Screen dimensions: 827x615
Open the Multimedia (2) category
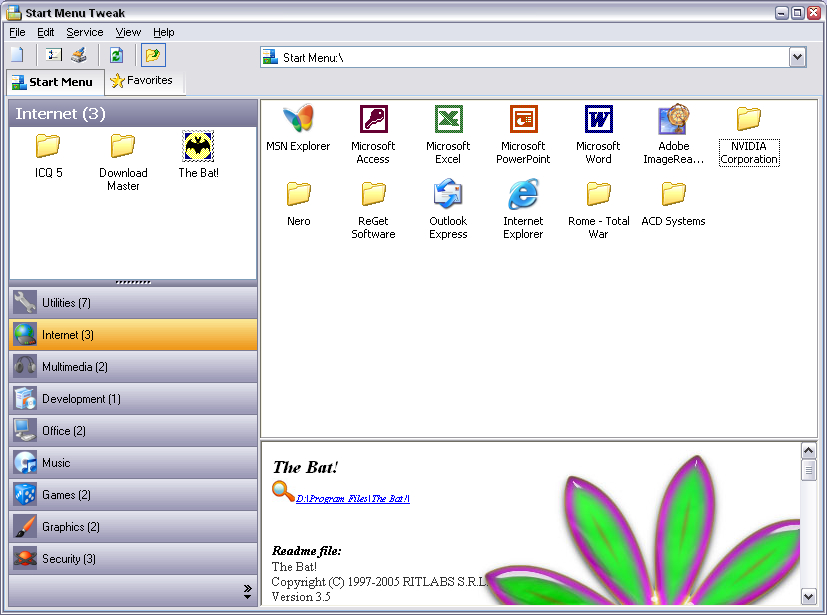coord(133,367)
